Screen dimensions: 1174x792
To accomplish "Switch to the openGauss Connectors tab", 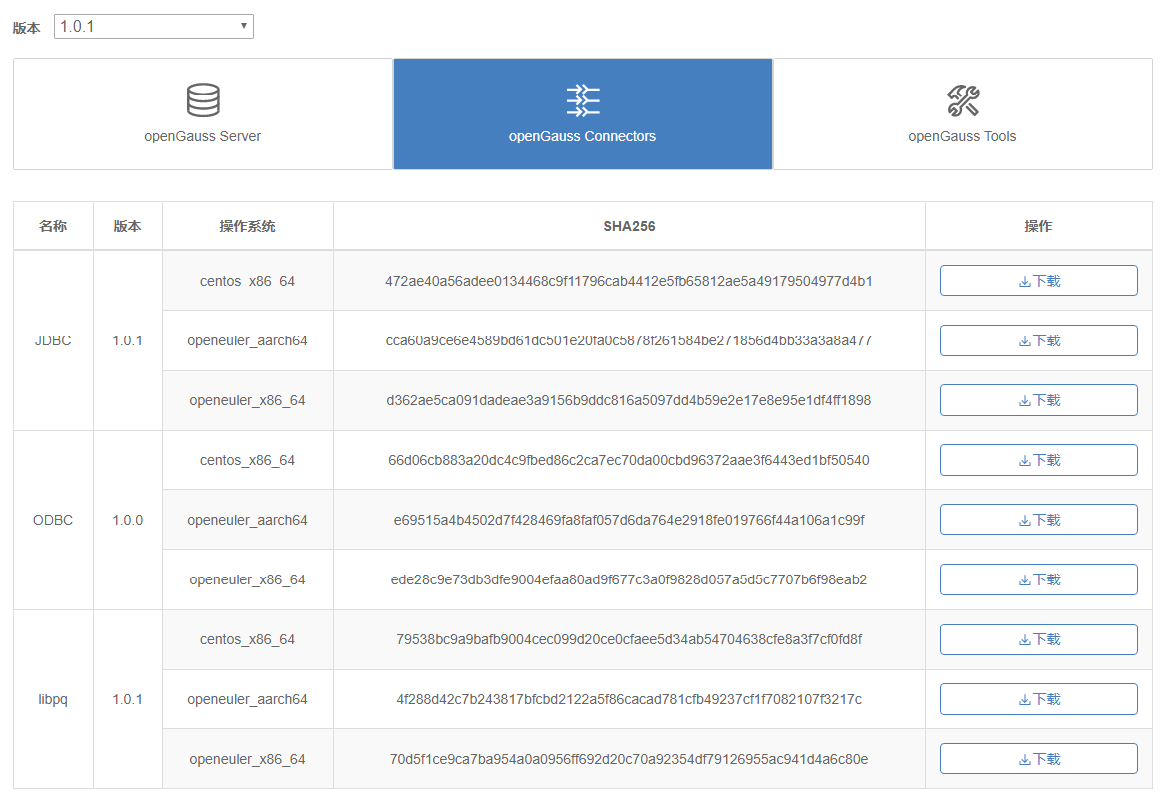I will pos(583,114).
